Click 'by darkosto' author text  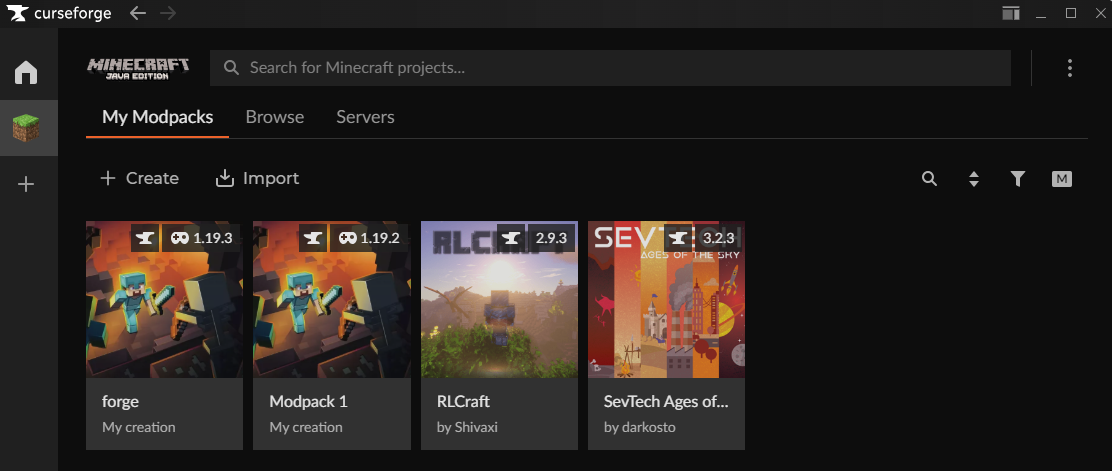pos(640,428)
